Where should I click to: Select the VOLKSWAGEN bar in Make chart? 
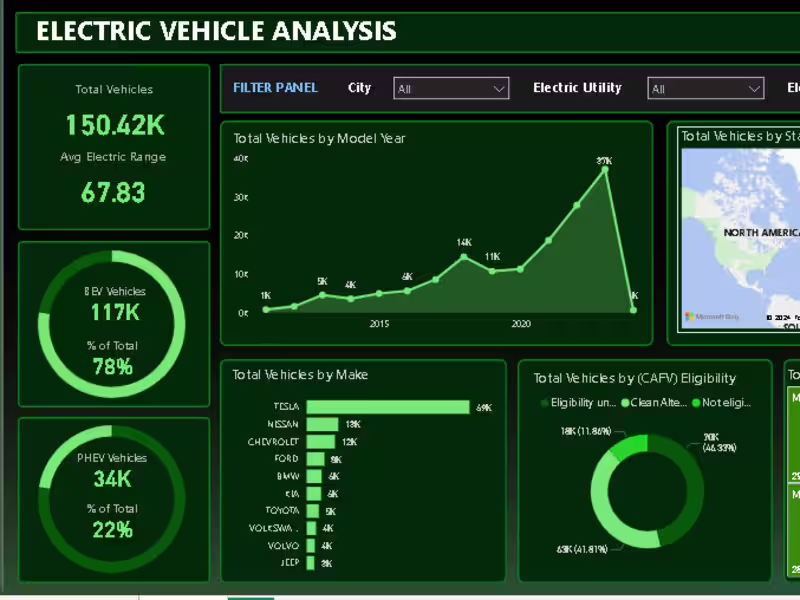(x=311, y=528)
